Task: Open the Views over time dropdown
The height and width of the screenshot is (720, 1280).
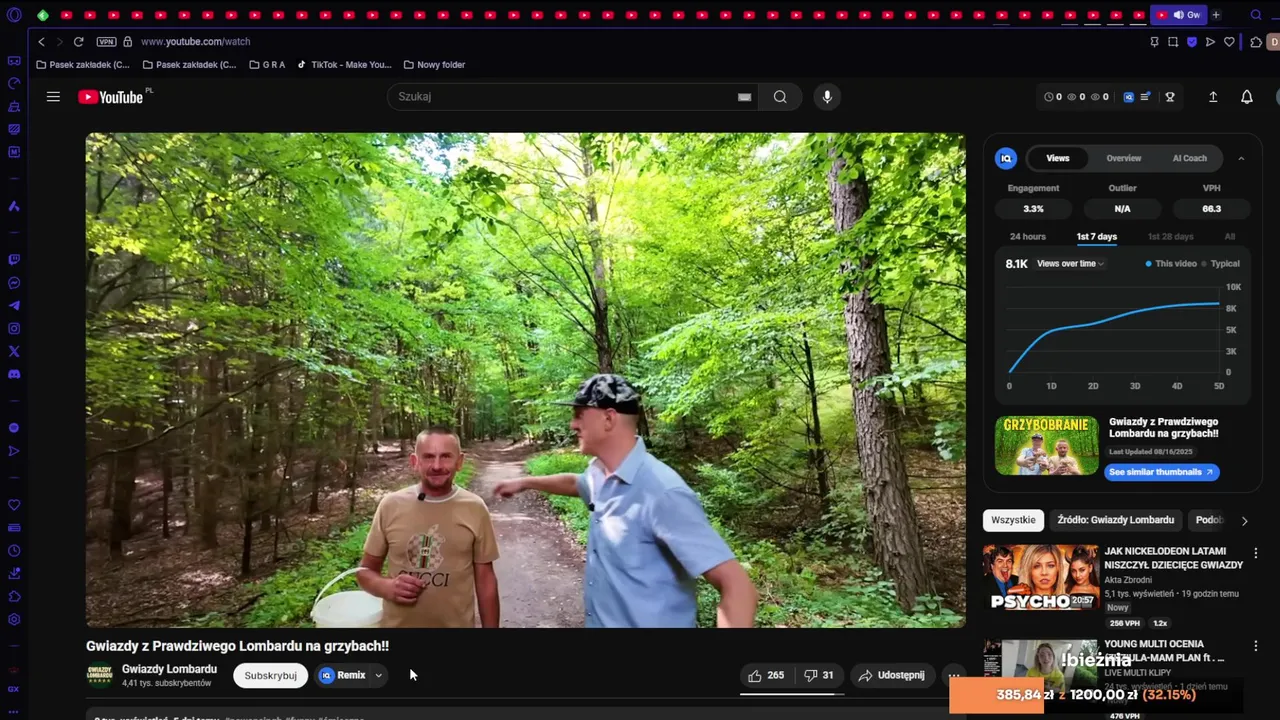Action: tap(1070, 264)
